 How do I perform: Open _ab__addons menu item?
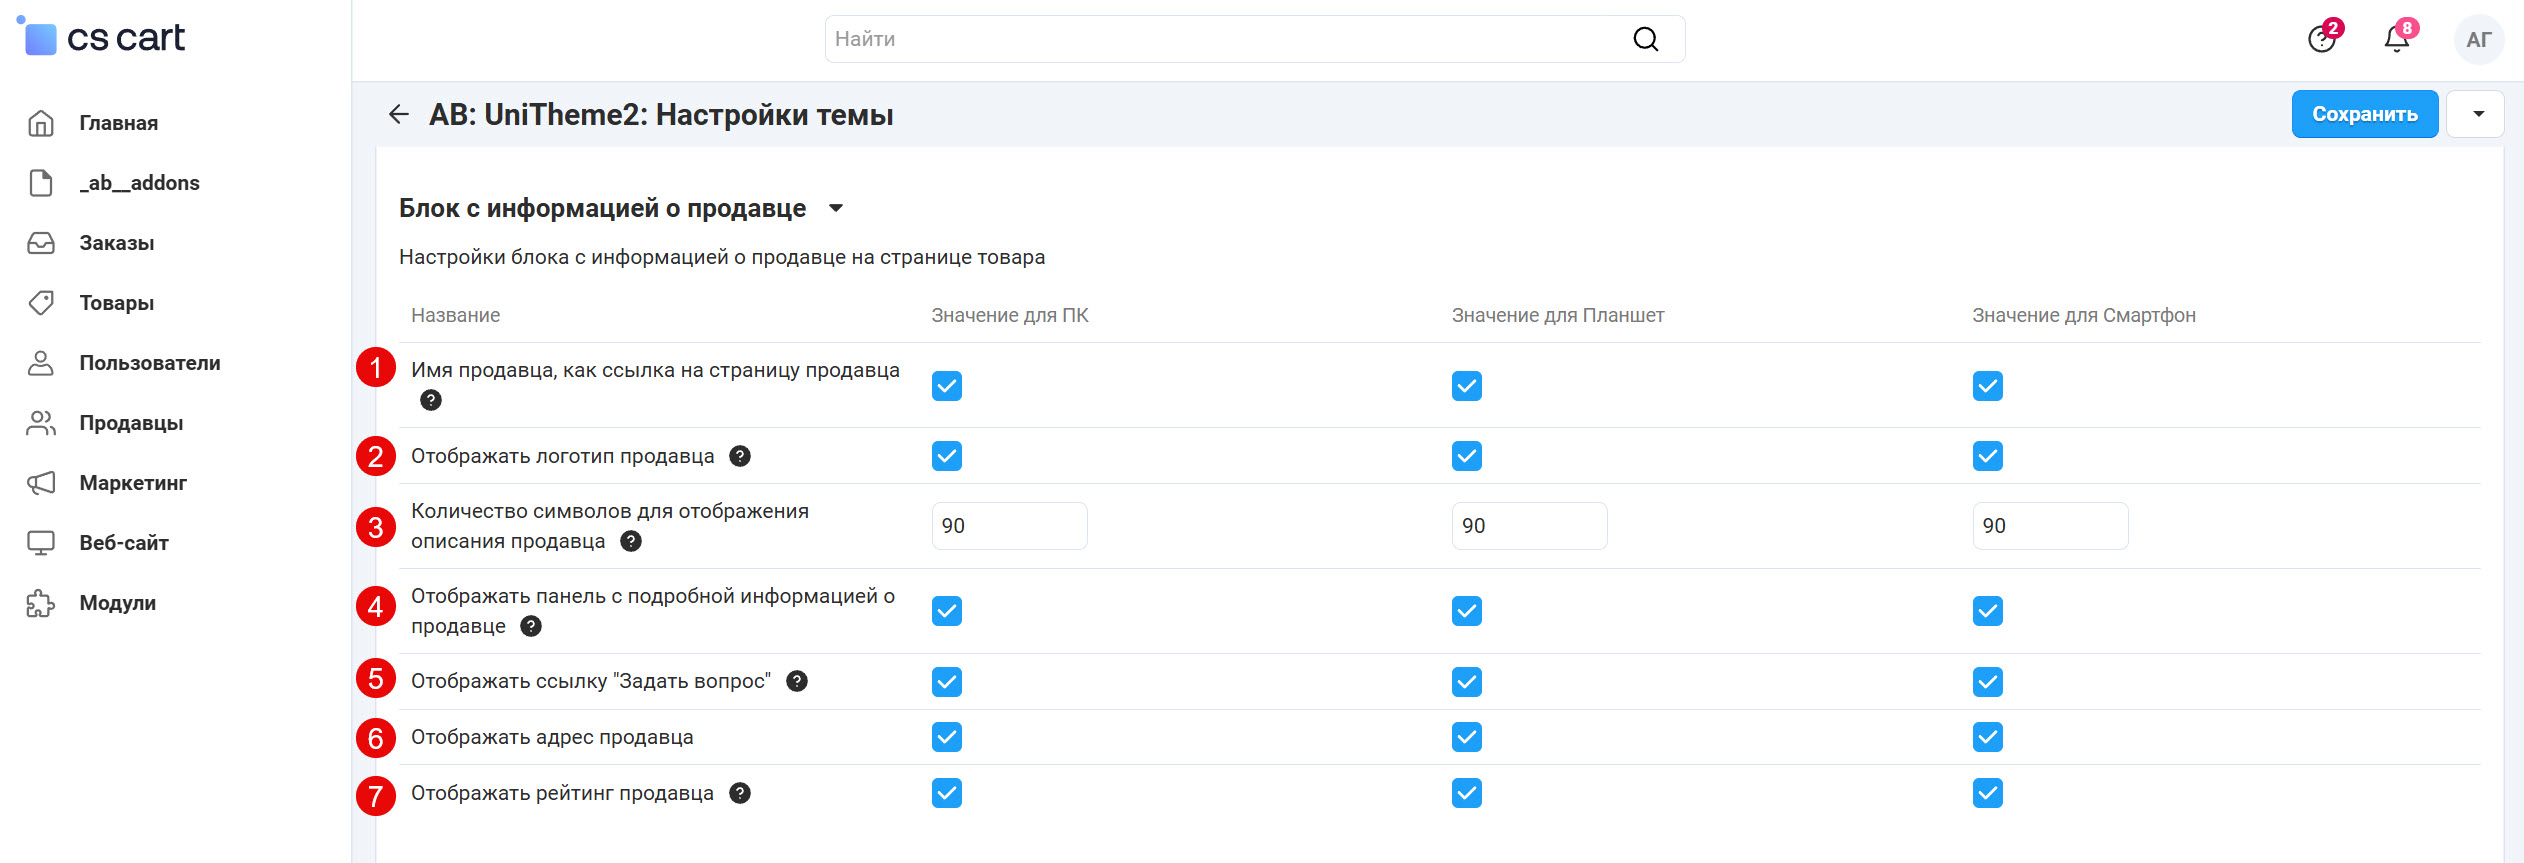[140, 183]
